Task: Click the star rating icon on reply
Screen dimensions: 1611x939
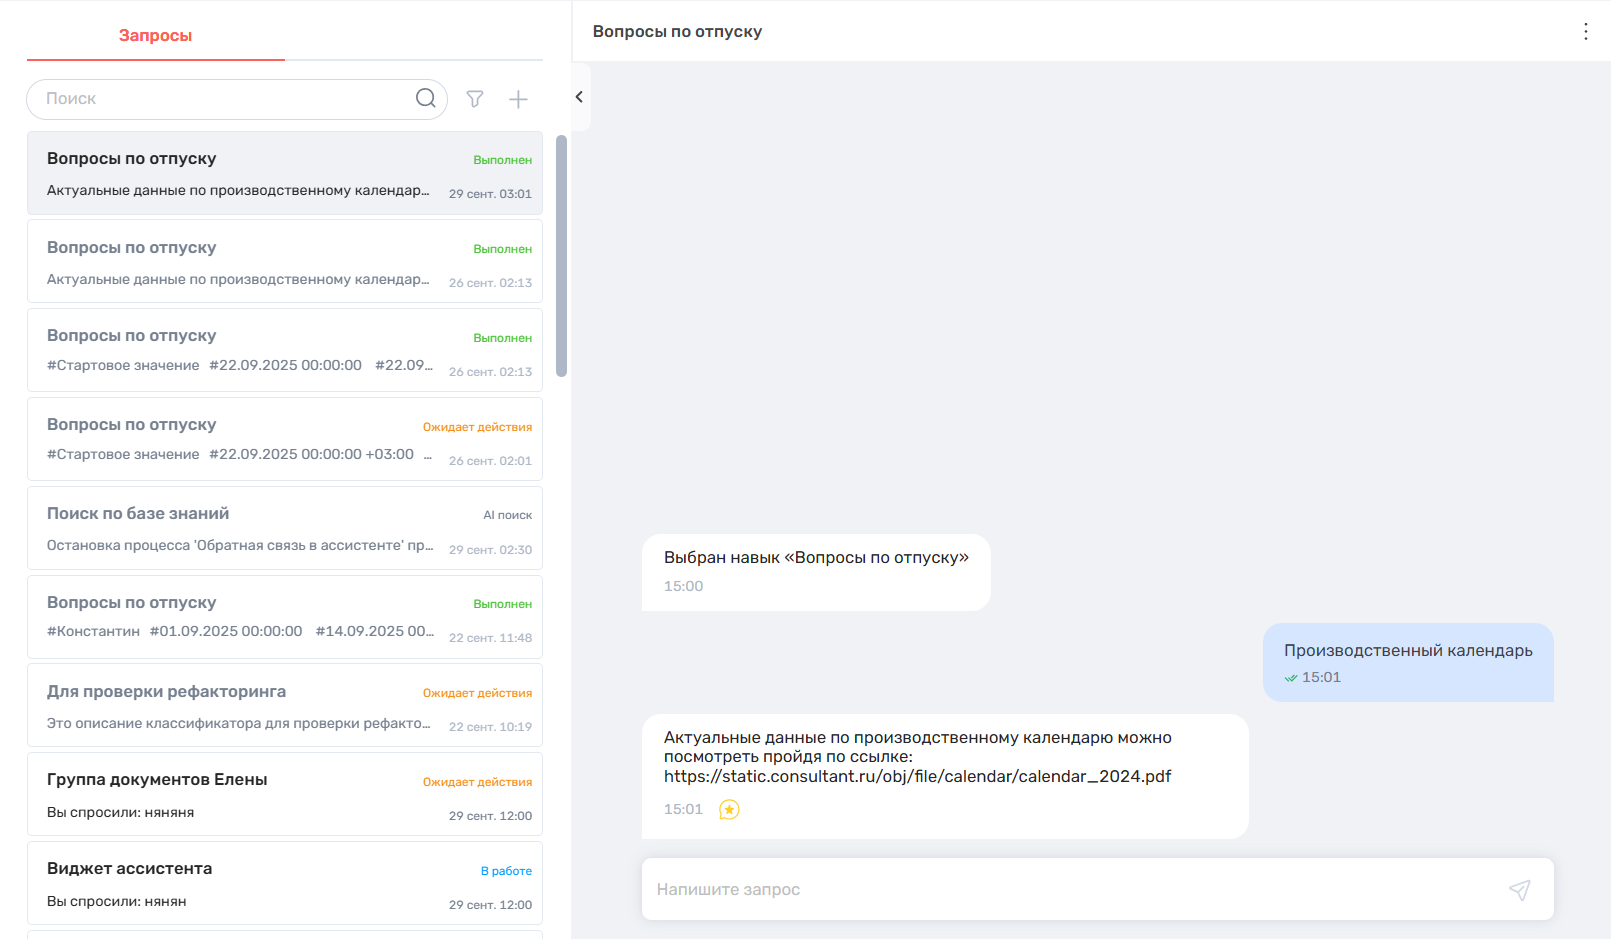Action: point(729,810)
